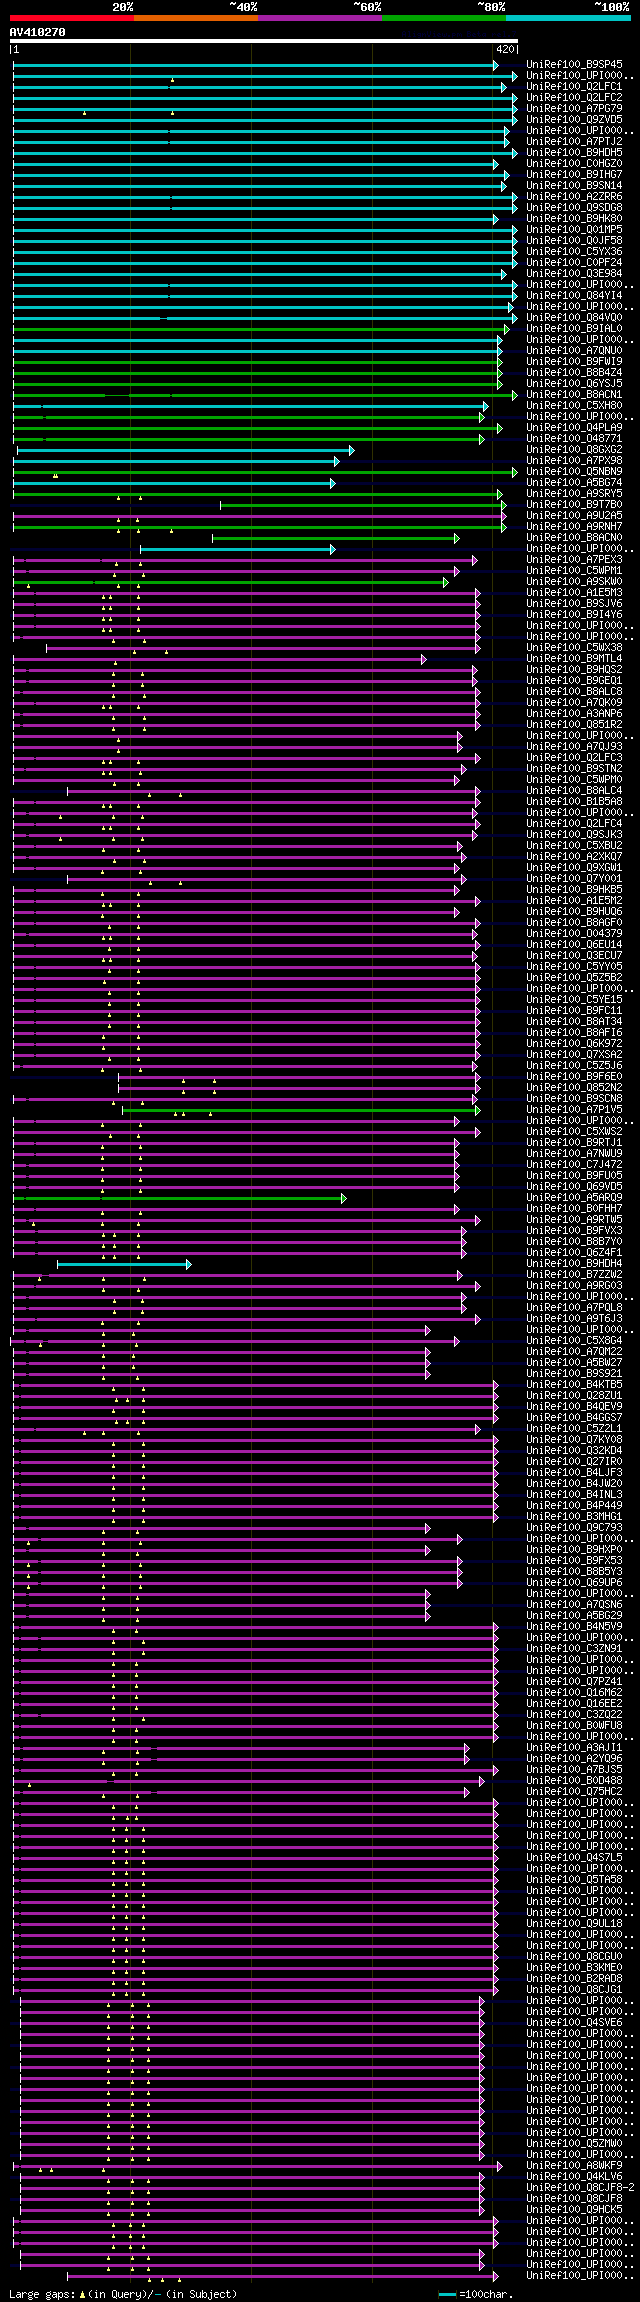Image resolution: width=640 pixels, height=2302 pixels.
Task: Click the white query sequence ruler bar
Action: pyautogui.click(x=264, y=41)
